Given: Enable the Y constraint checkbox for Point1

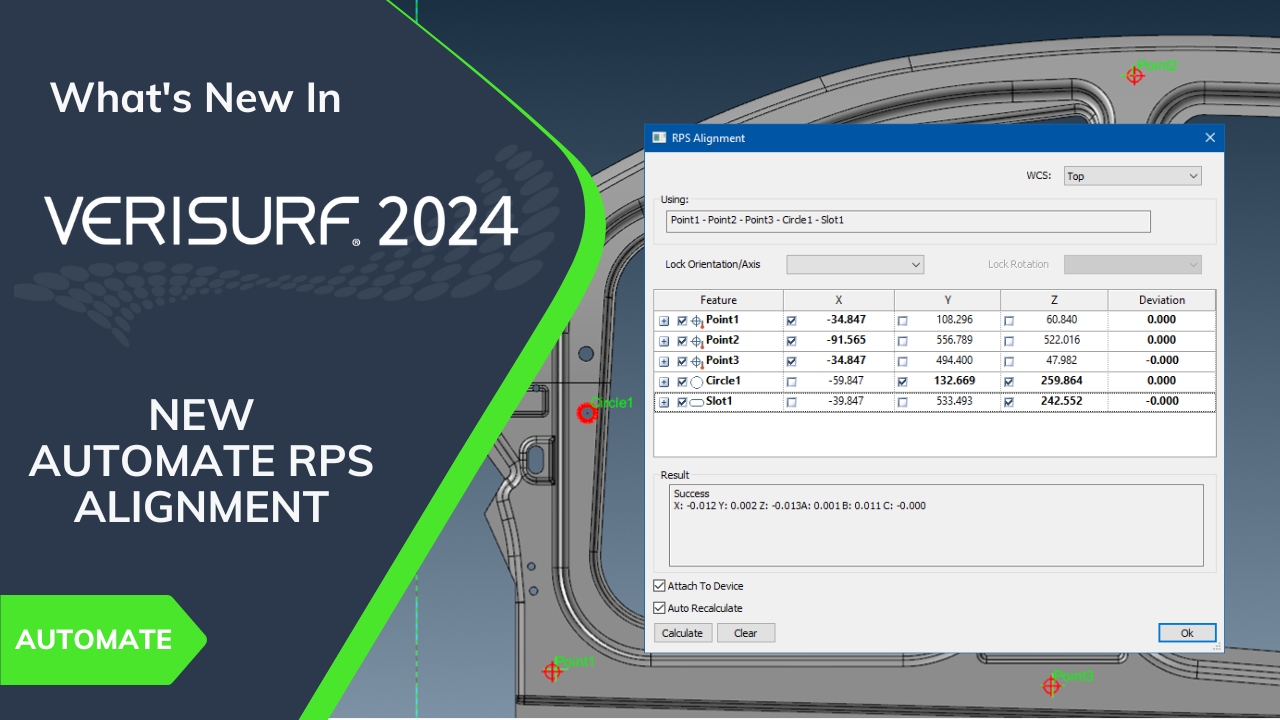Looking at the screenshot, I should (x=903, y=321).
